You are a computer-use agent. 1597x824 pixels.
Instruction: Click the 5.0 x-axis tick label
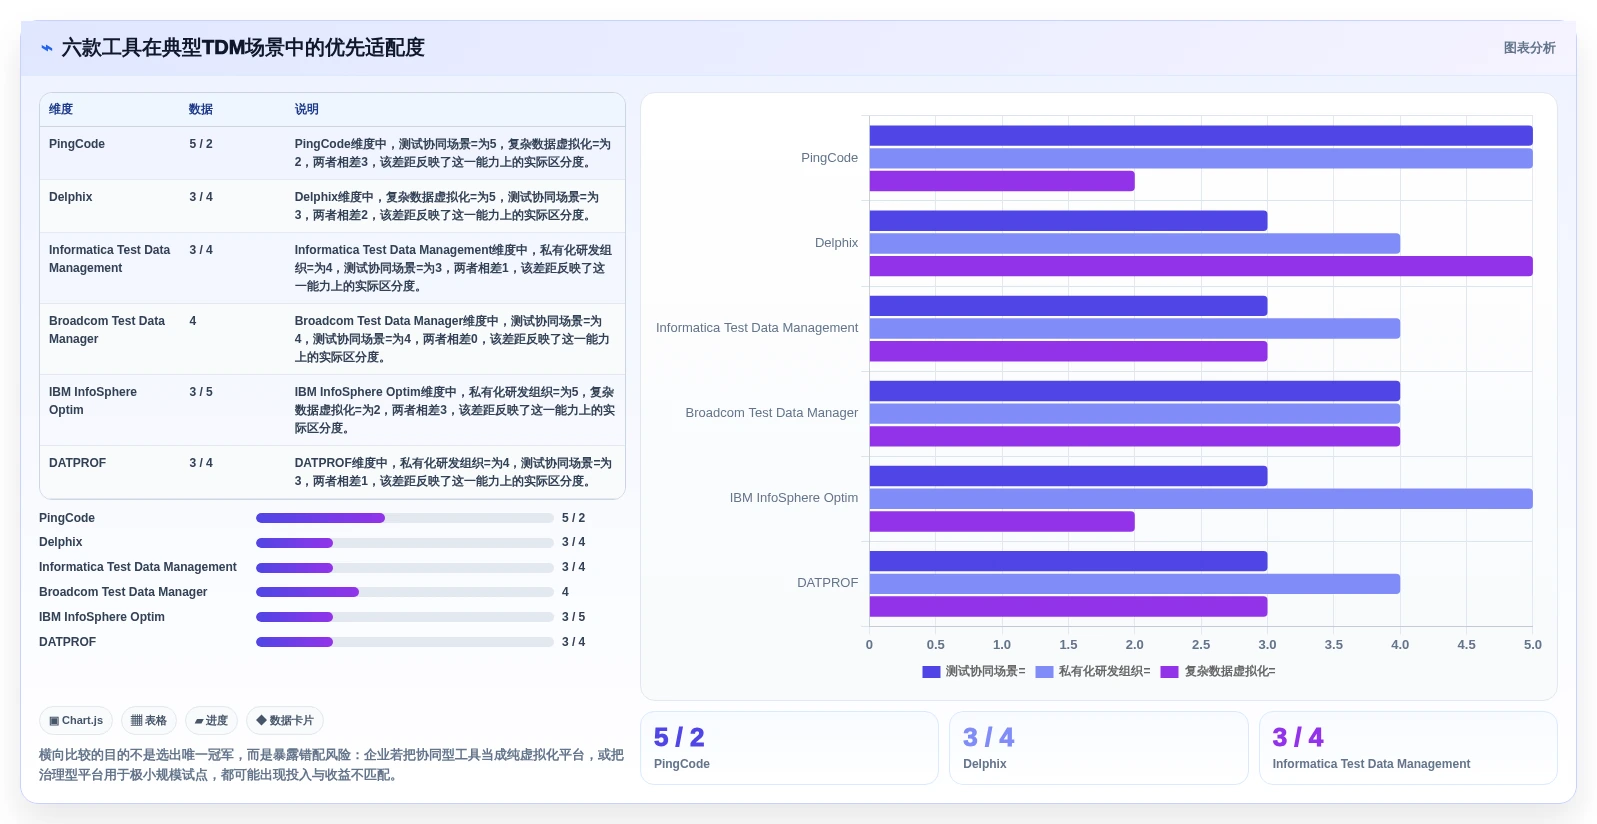[x=1532, y=645]
